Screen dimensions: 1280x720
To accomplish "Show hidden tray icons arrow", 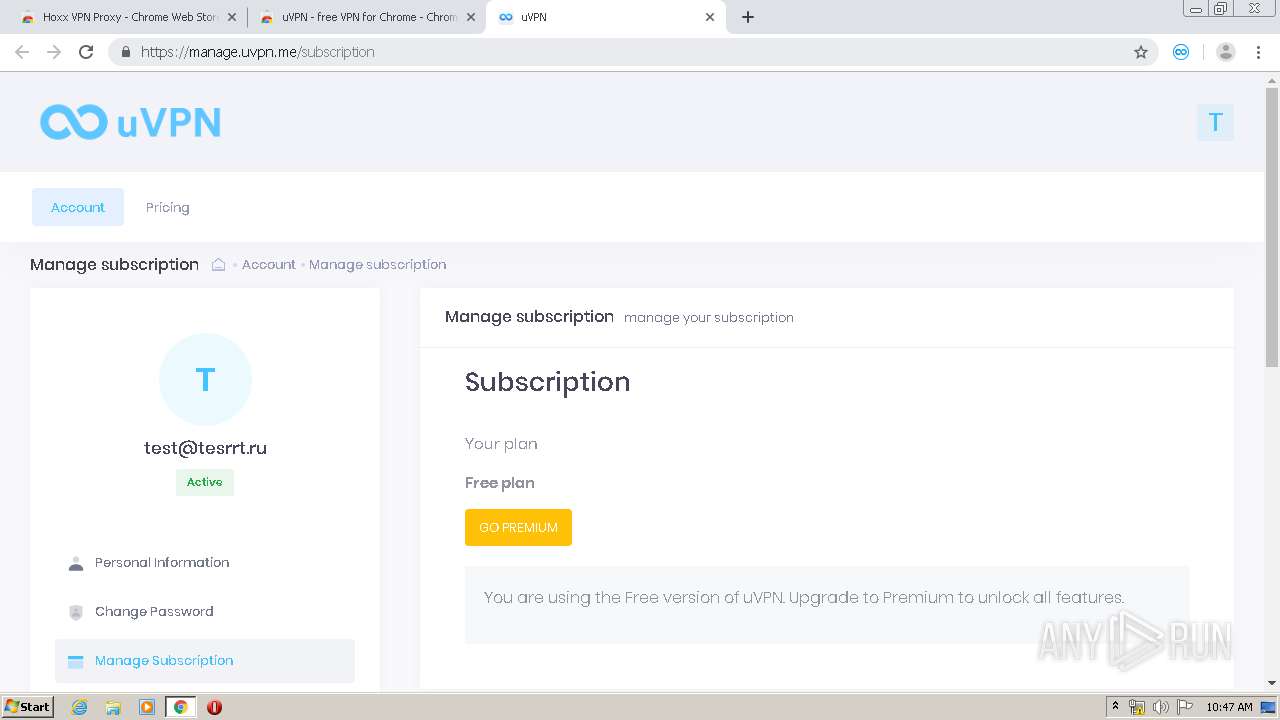I will 1115,706.
